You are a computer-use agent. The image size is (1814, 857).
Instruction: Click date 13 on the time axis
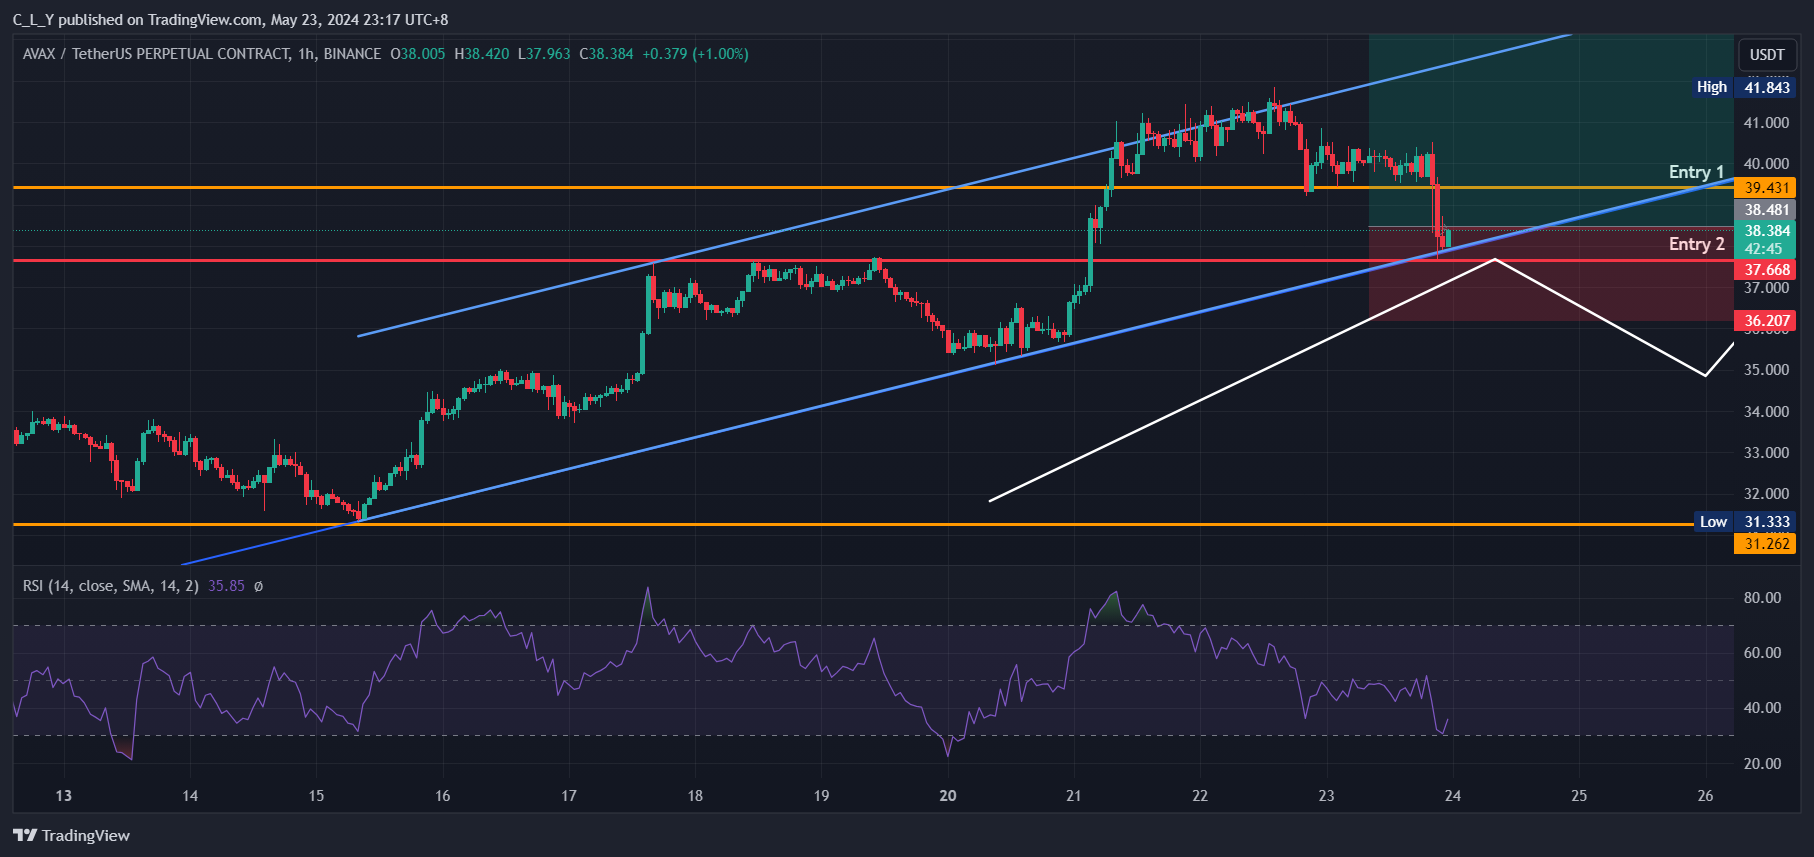(x=64, y=796)
